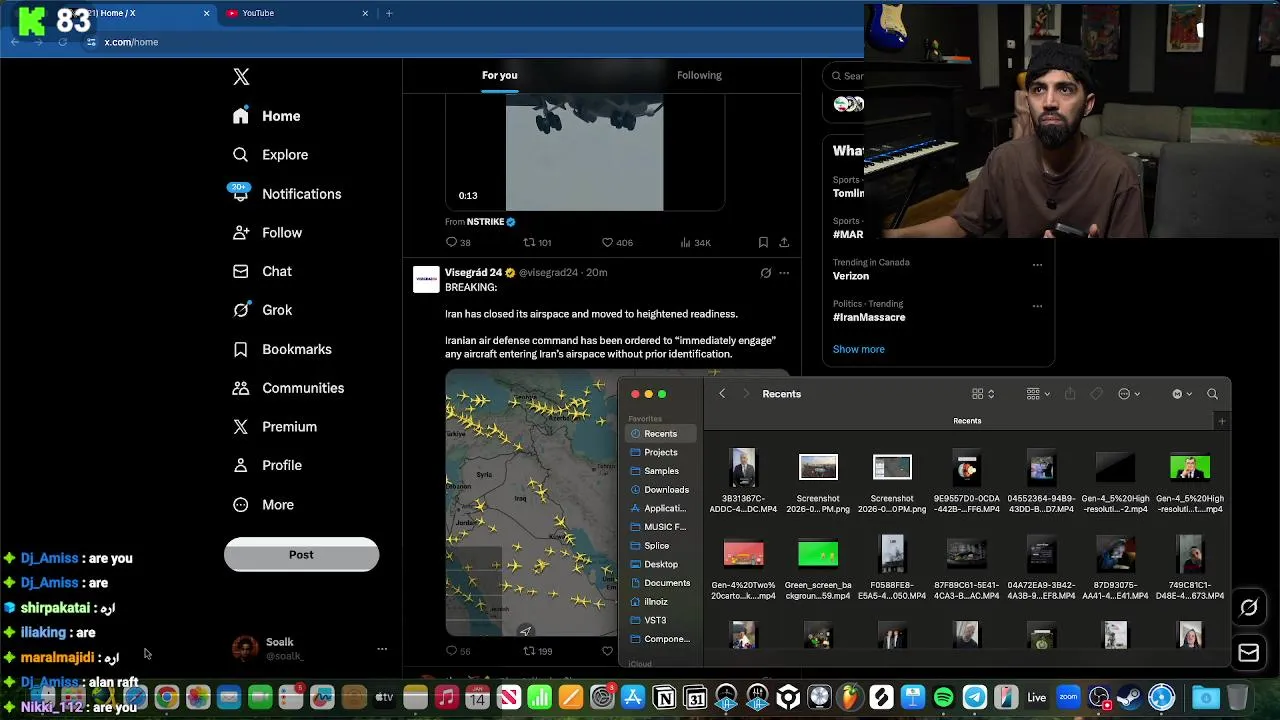The image size is (1280, 720).
Task: View analytics showing 34K views
Action: pos(695,242)
